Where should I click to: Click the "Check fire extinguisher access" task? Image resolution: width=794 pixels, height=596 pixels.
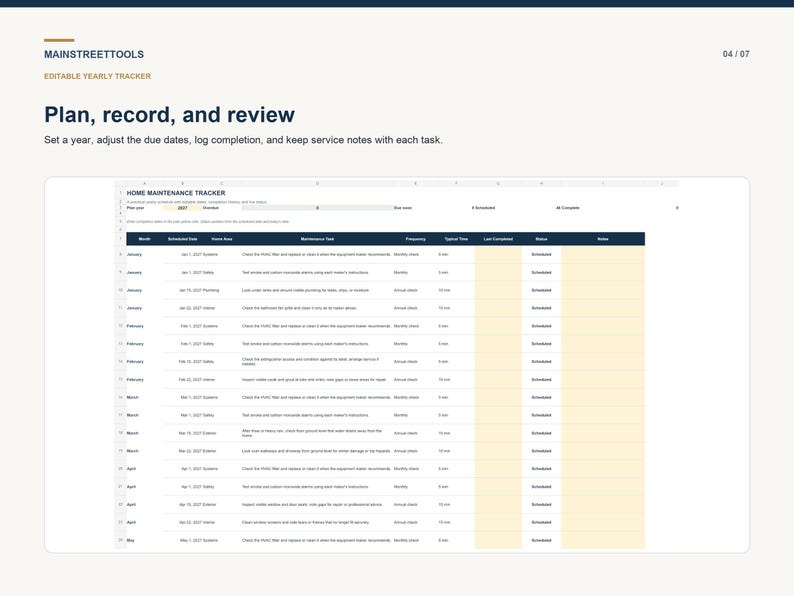(310, 362)
